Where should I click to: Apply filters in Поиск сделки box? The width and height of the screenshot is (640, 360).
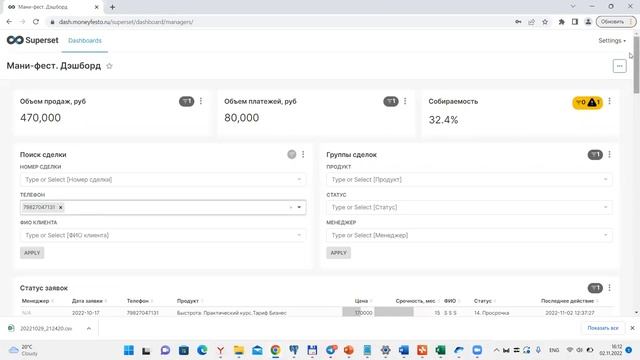[32, 253]
